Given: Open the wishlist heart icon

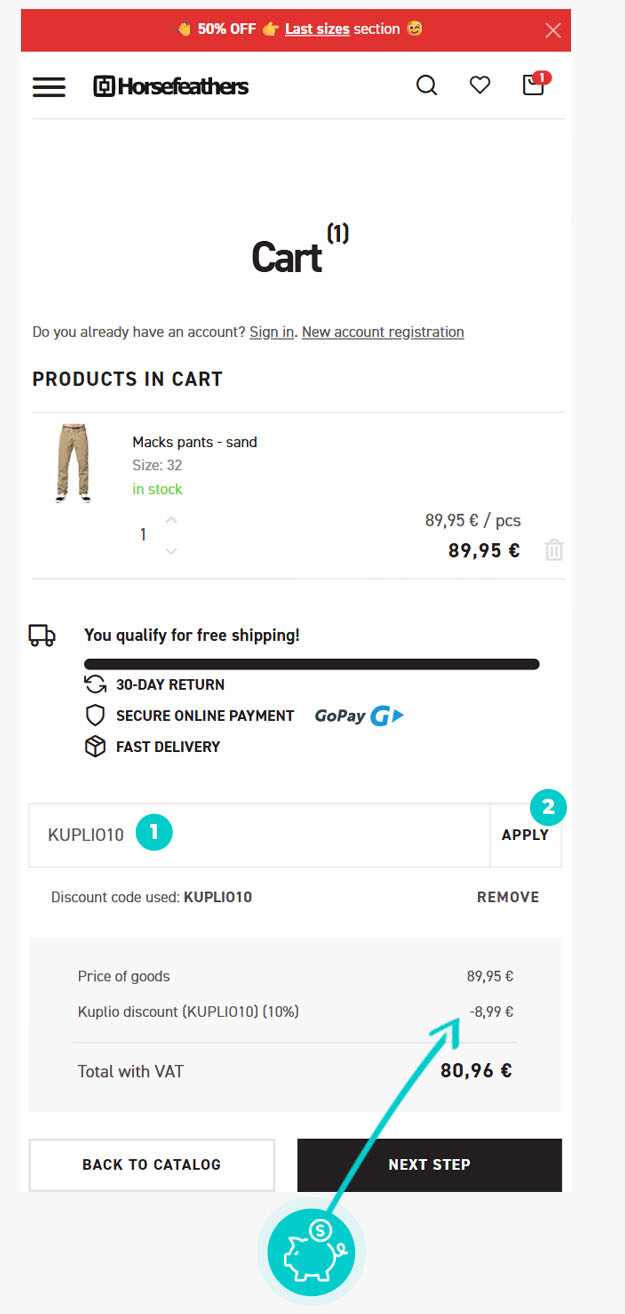Looking at the screenshot, I should pyautogui.click(x=480, y=86).
